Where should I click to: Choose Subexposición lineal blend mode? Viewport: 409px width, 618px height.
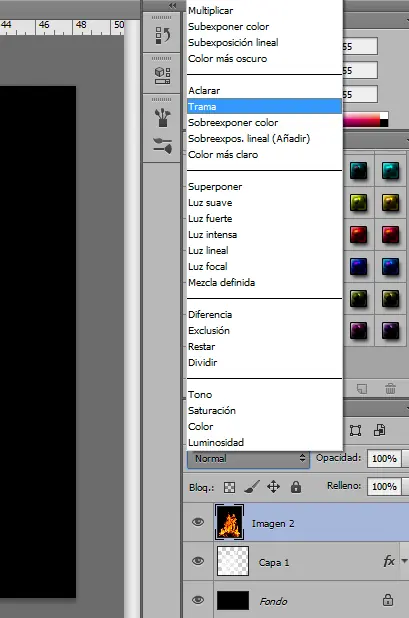pyautogui.click(x=264, y=43)
